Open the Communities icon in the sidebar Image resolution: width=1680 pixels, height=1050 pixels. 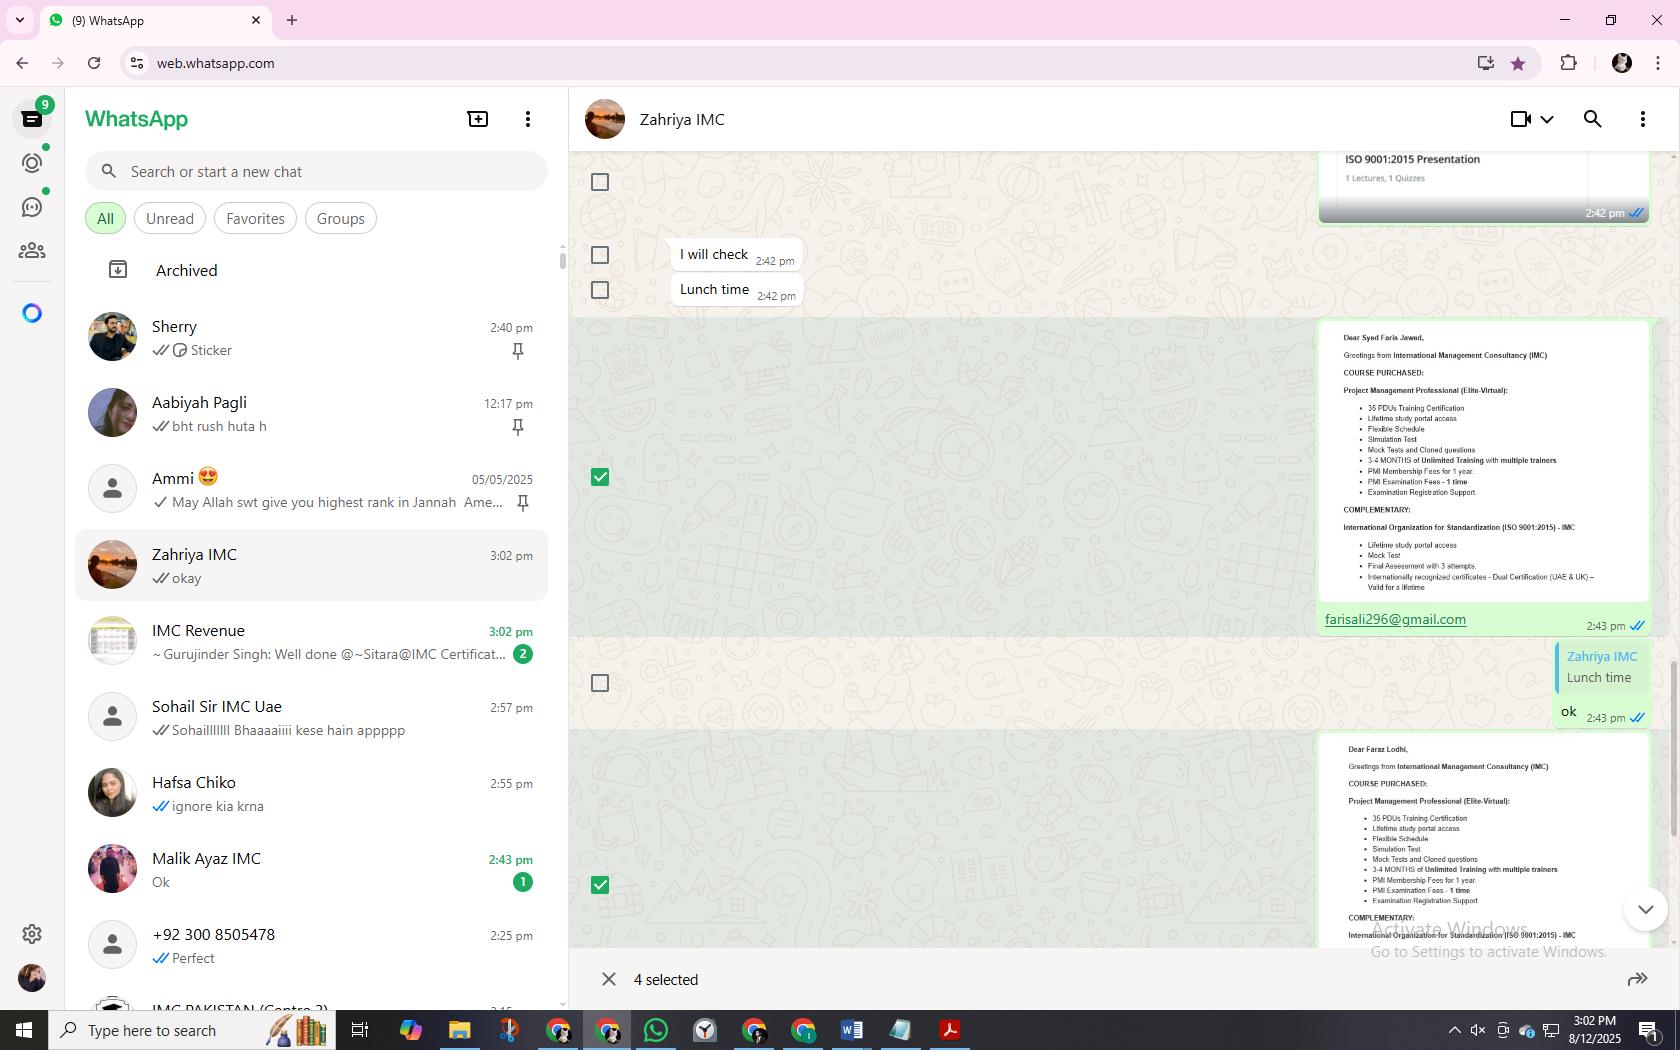pos(32,251)
